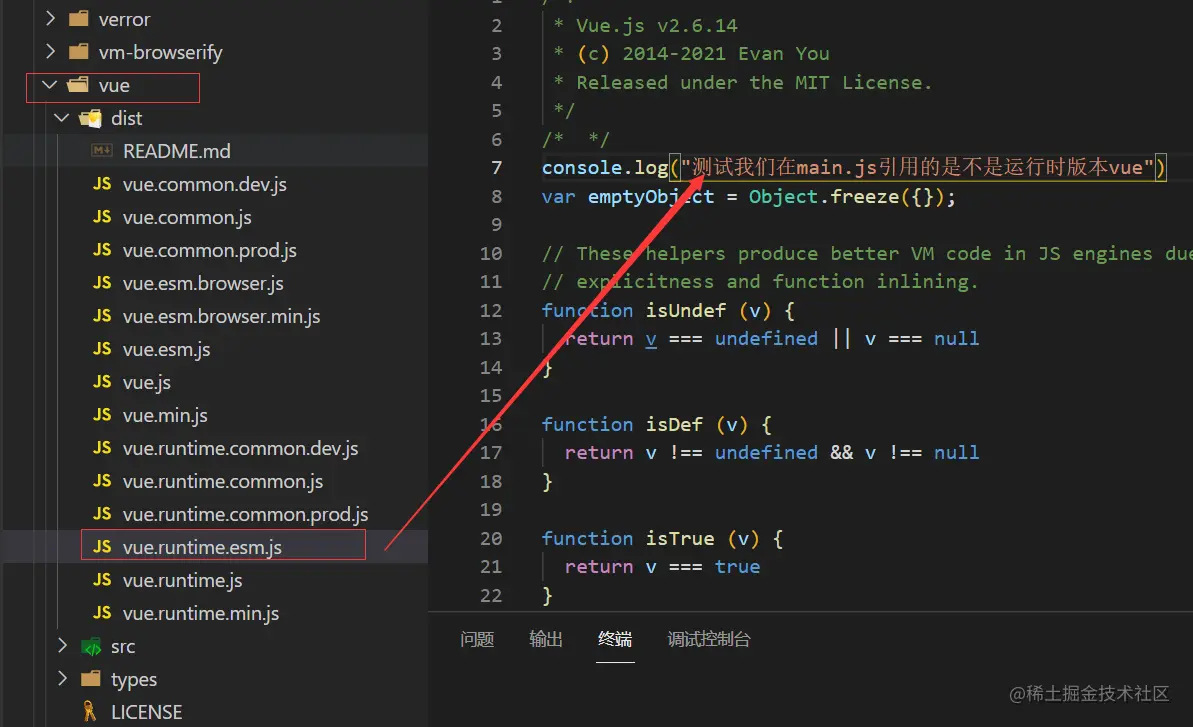Click the isDef function name
Viewport: 1193px width, 727px height.
point(674,424)
